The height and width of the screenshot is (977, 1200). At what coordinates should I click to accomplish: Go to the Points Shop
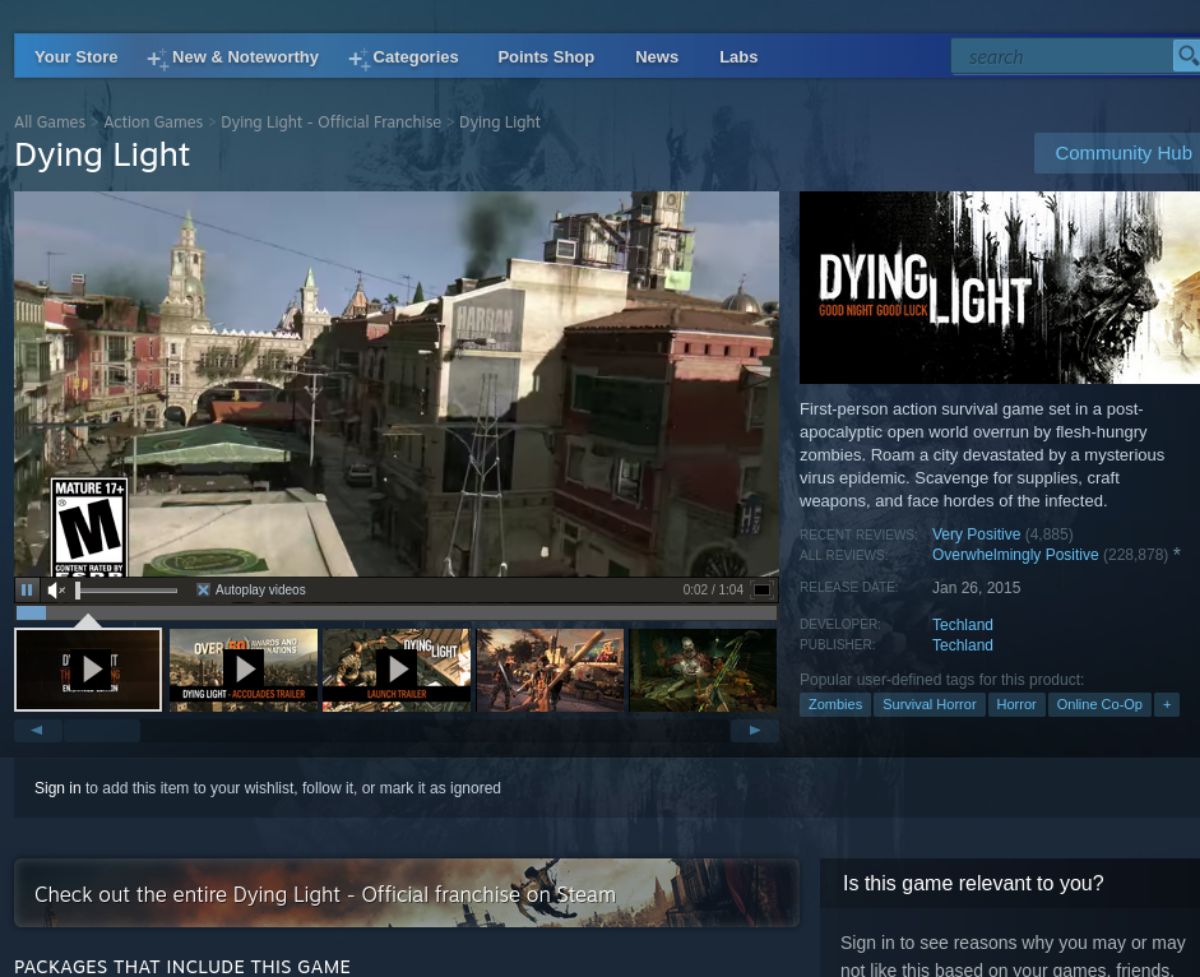[x=545, y=57]
